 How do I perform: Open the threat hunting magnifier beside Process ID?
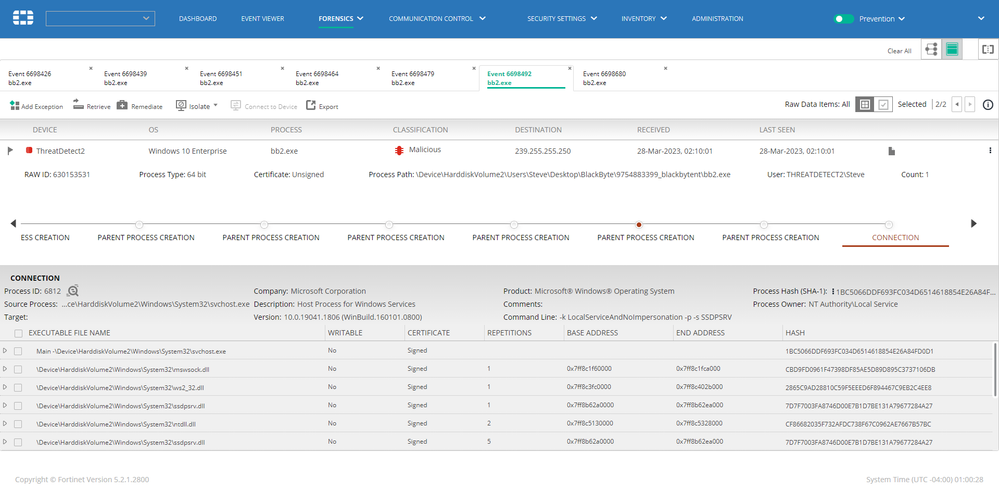(x=73, y=291)
